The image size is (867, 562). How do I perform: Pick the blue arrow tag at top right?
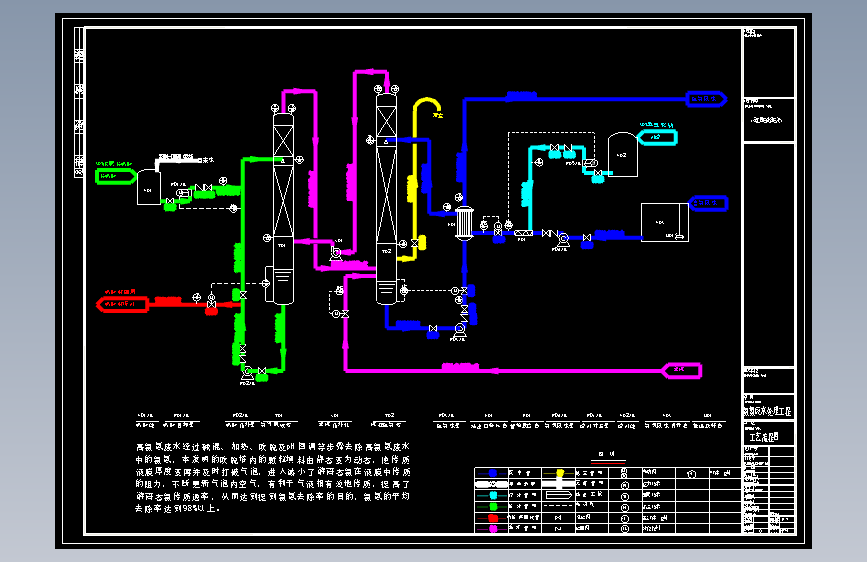[706, 99]
